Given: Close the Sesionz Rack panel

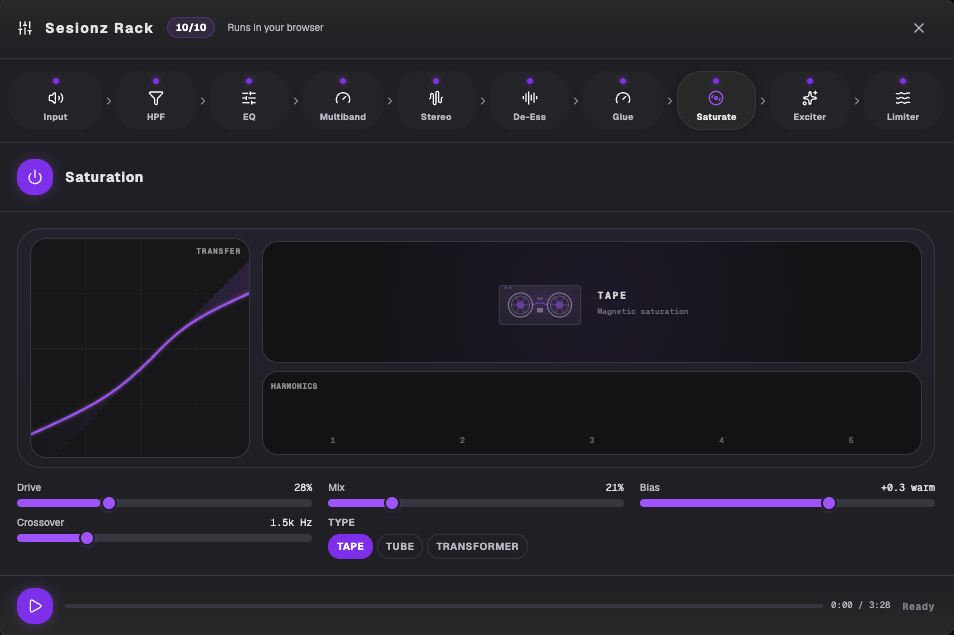Looking at the screenshot, I should [x=919, y=28].
